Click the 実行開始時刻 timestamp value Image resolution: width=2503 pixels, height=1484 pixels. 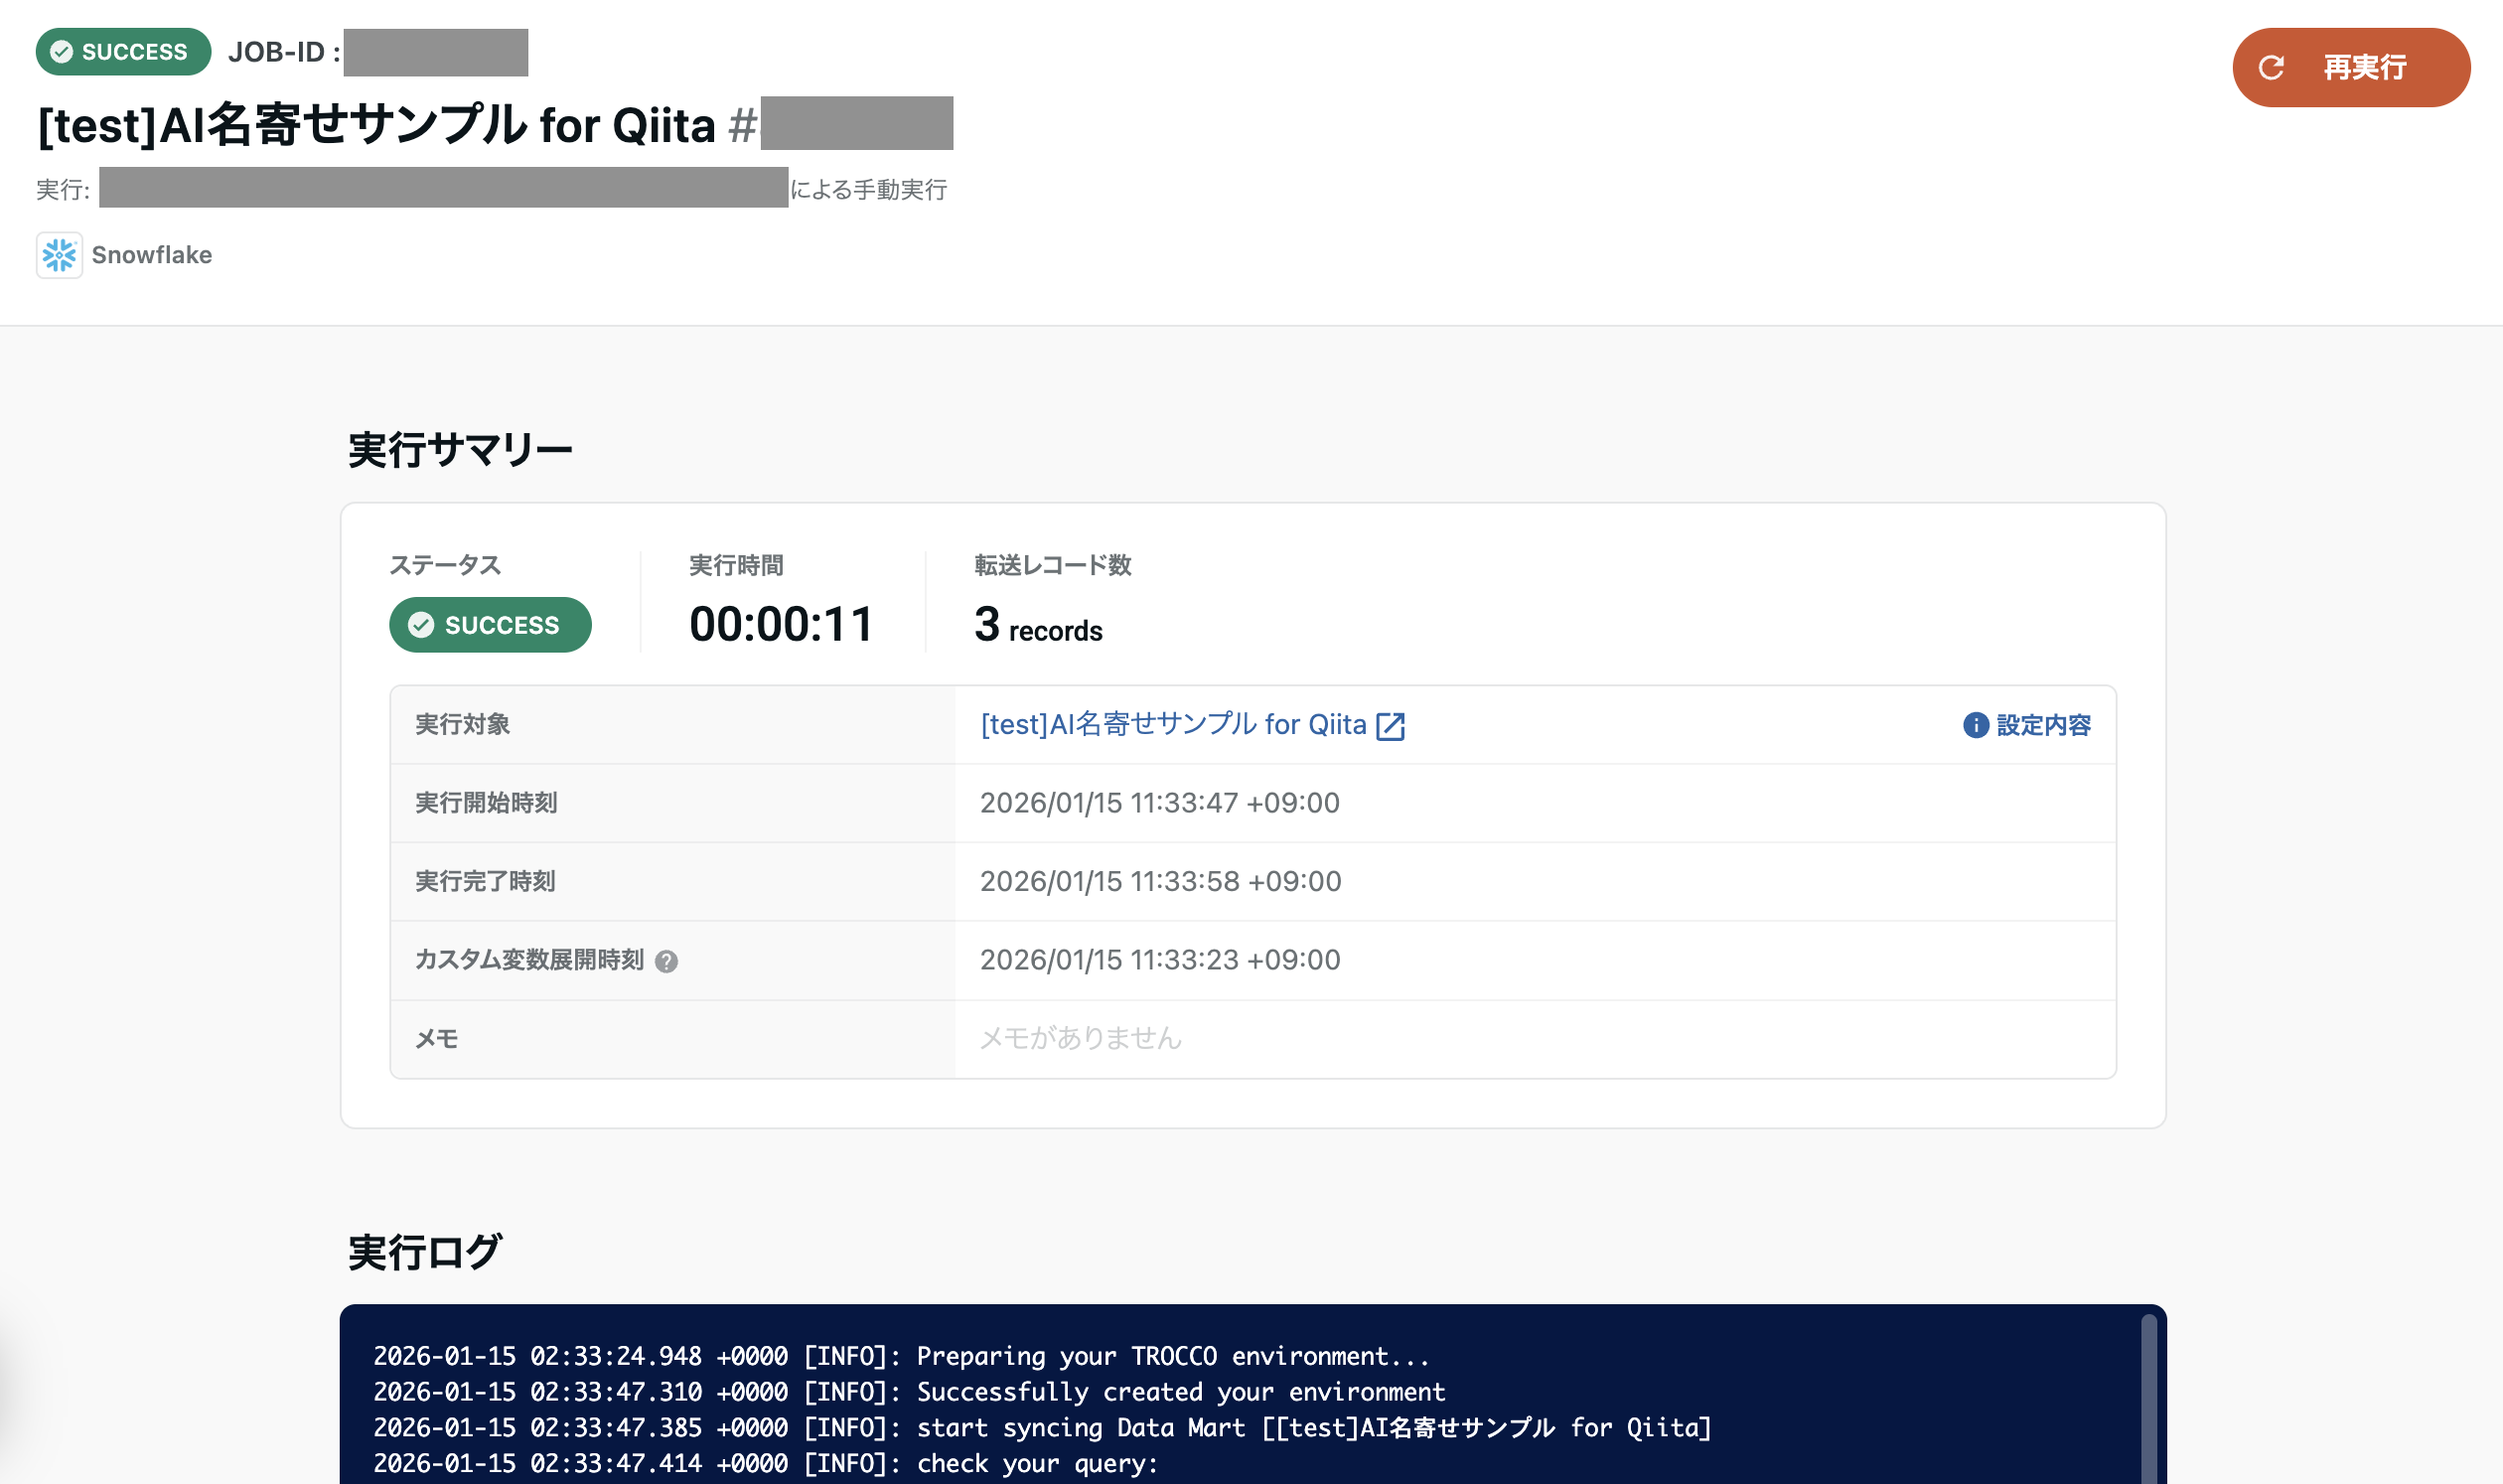point(1159,803)
